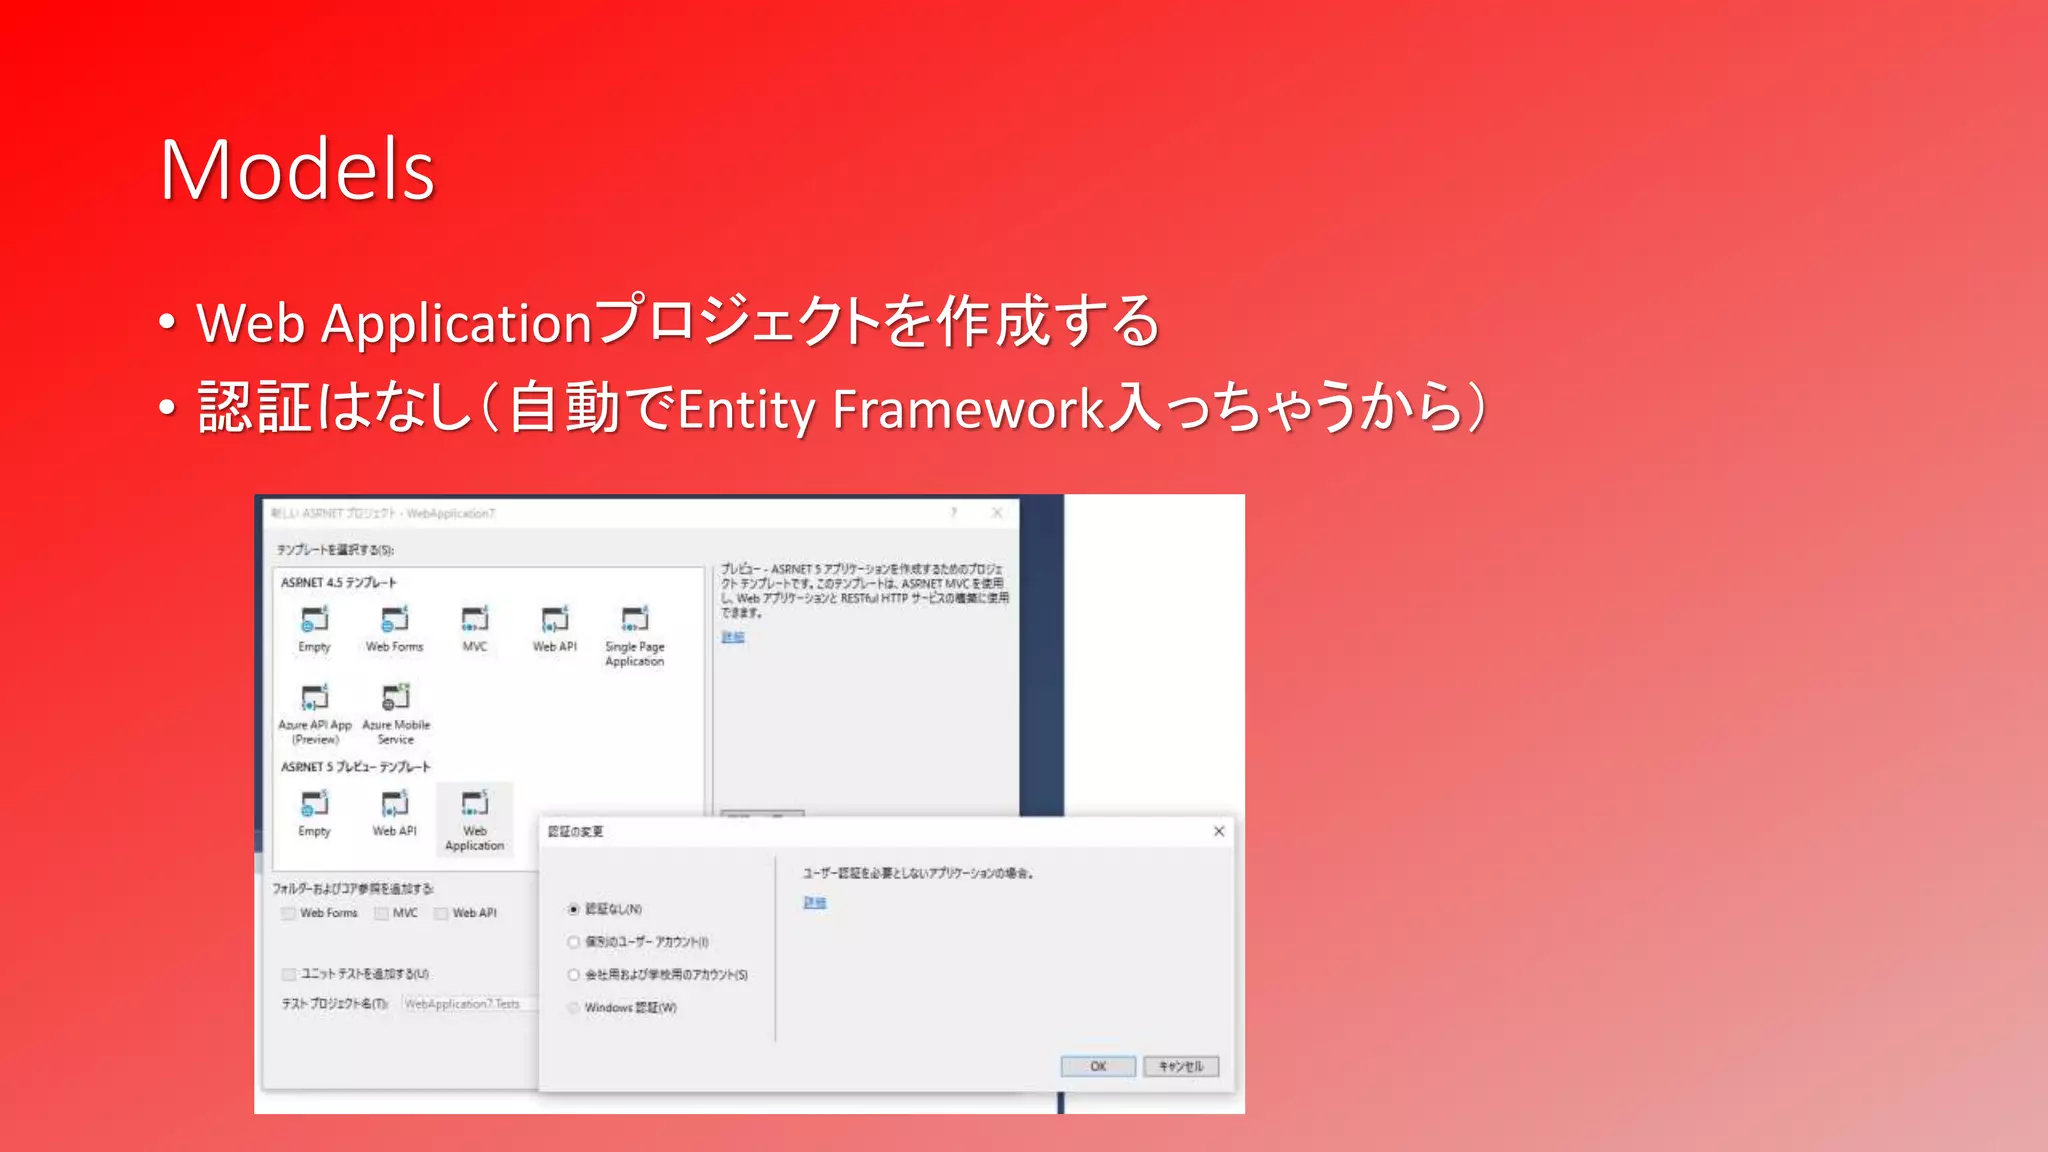Screen dimensions: 2048x1152
Task: Click OK in authentication dialog
Action: click(1098, 1066)
